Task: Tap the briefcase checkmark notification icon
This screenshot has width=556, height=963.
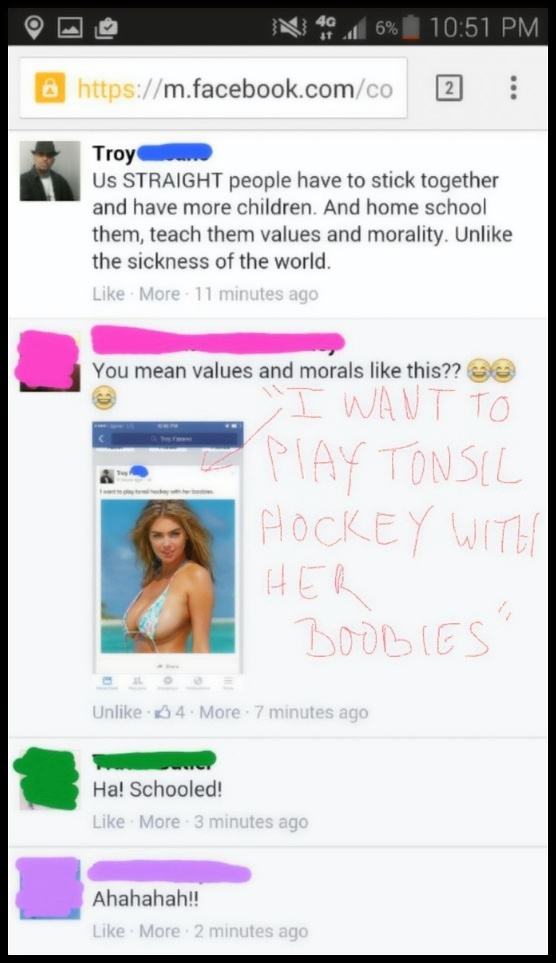Action: point(105,28)
